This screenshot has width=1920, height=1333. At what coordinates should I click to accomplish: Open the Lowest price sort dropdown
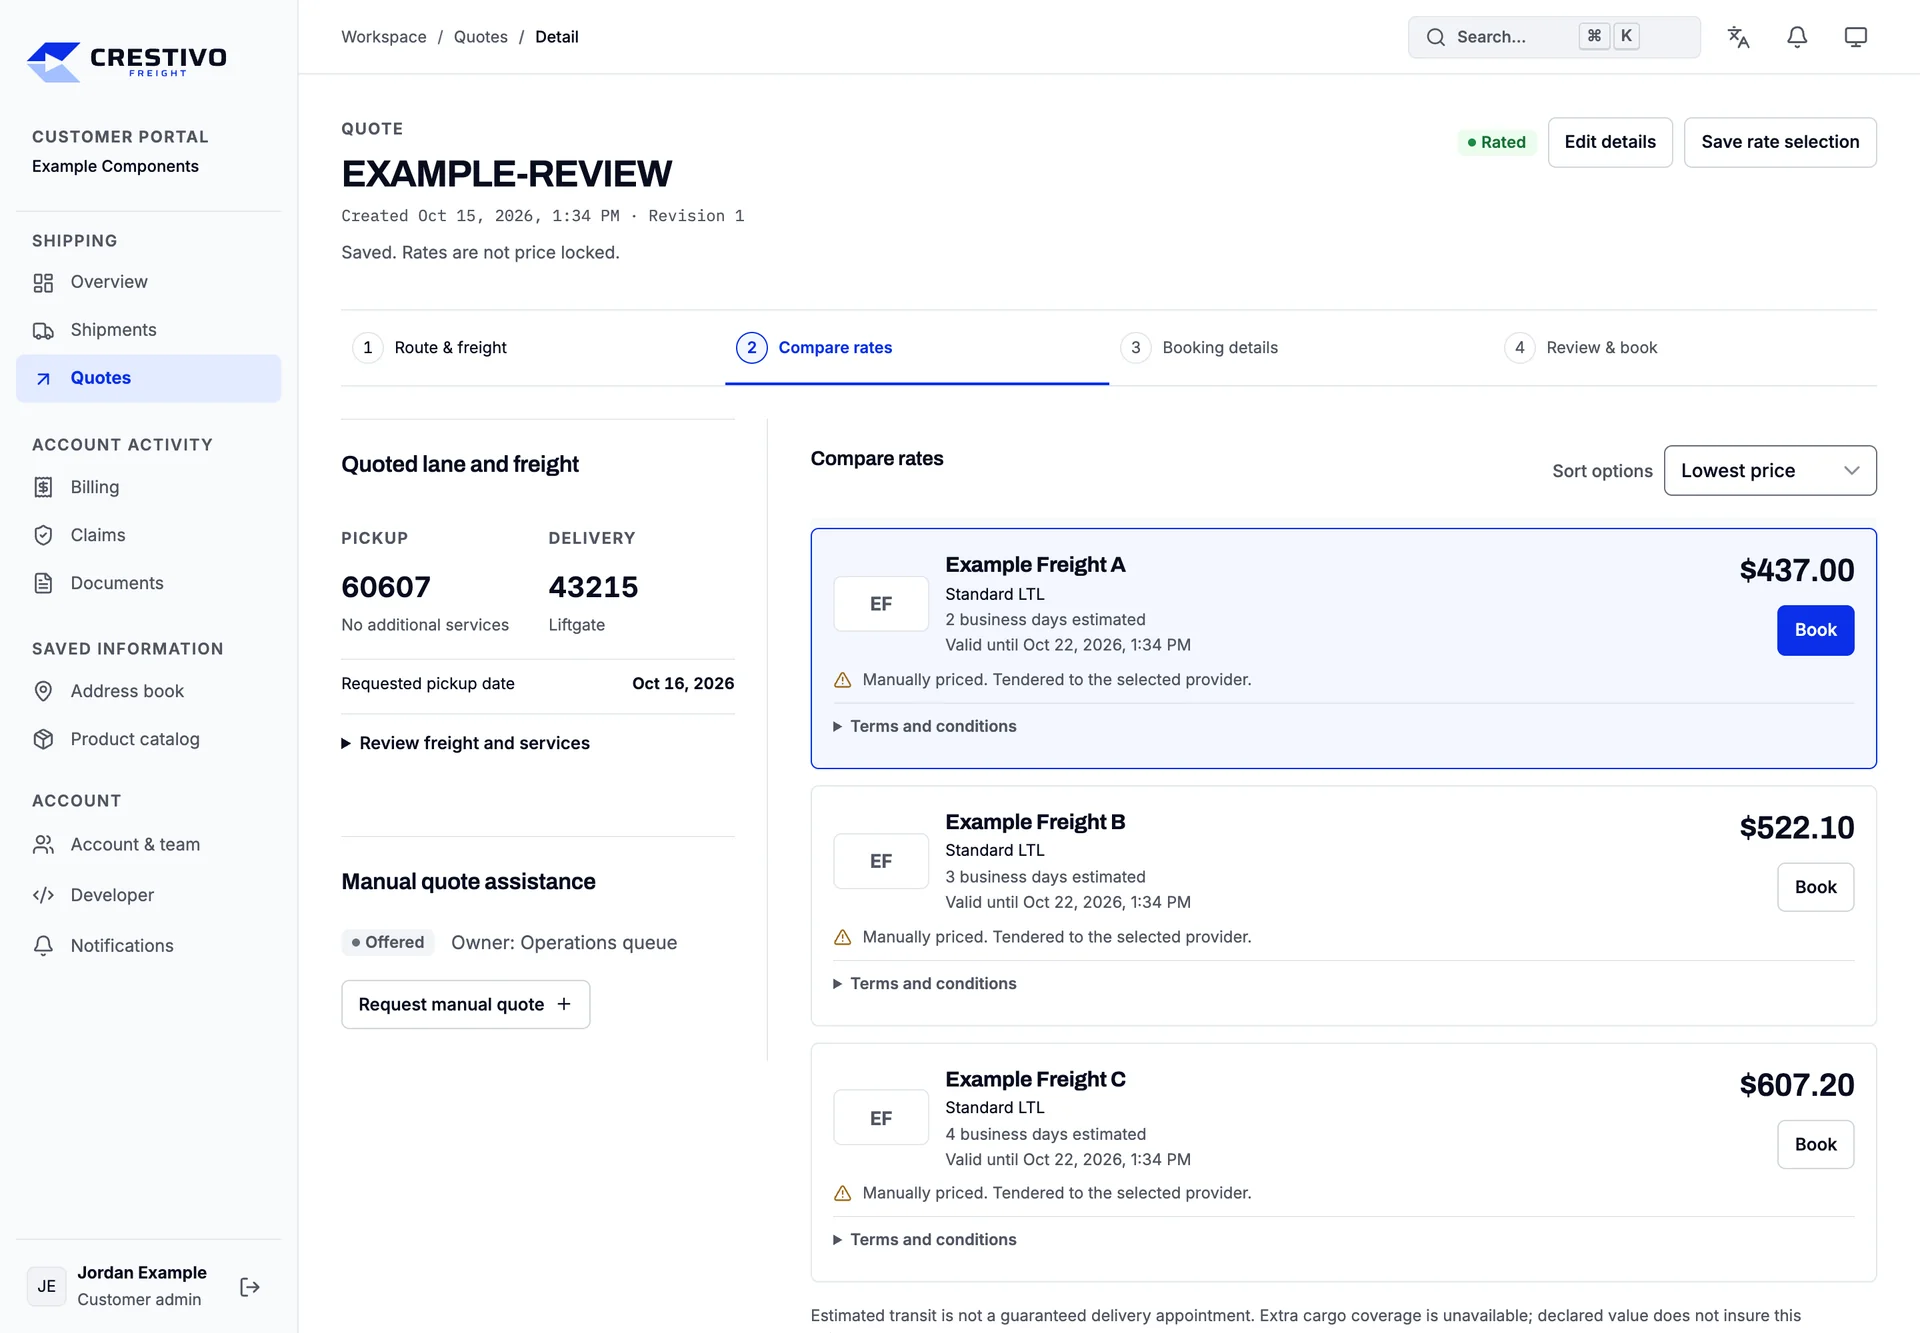tap(1769, 470)
